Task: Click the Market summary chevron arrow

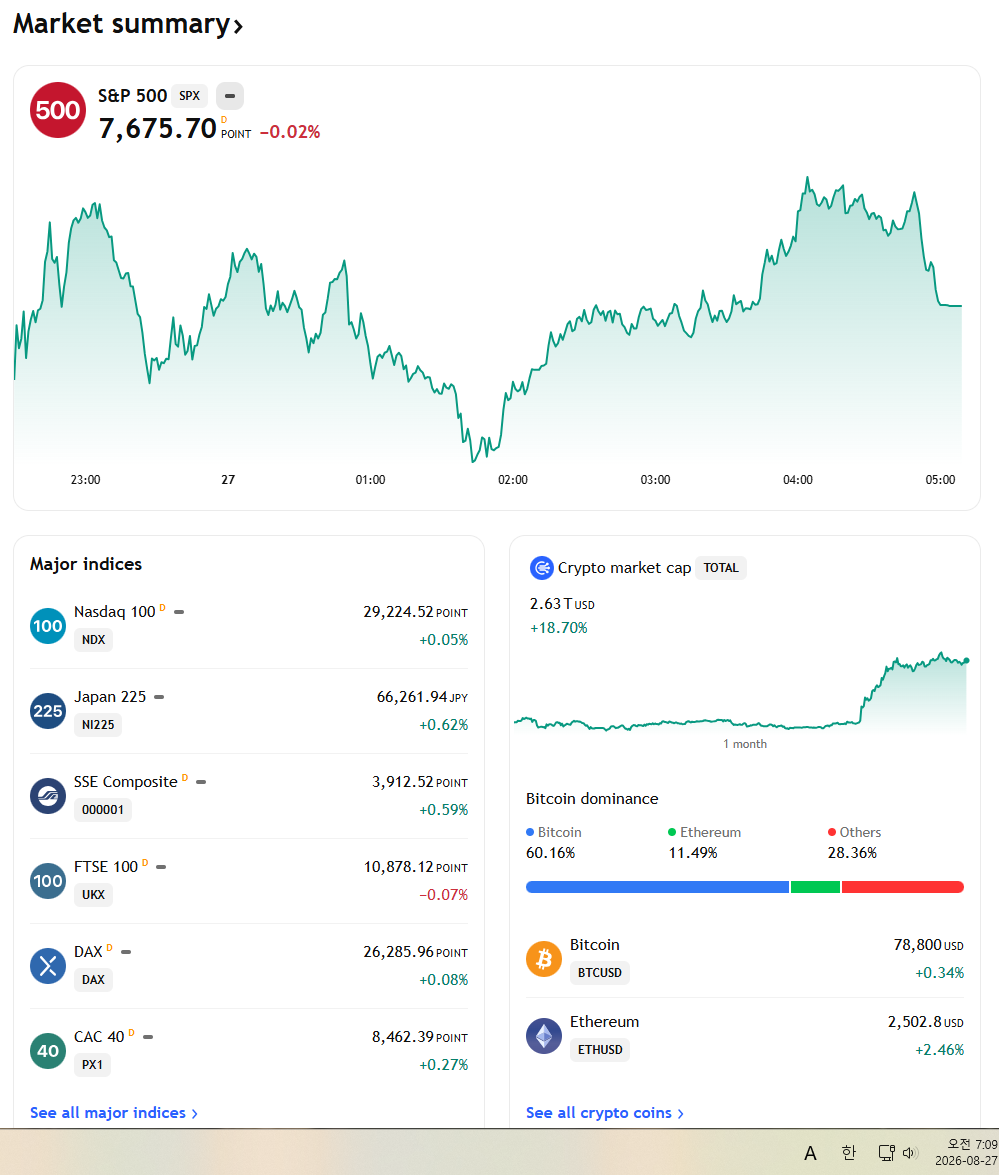Action: point(238,27)
